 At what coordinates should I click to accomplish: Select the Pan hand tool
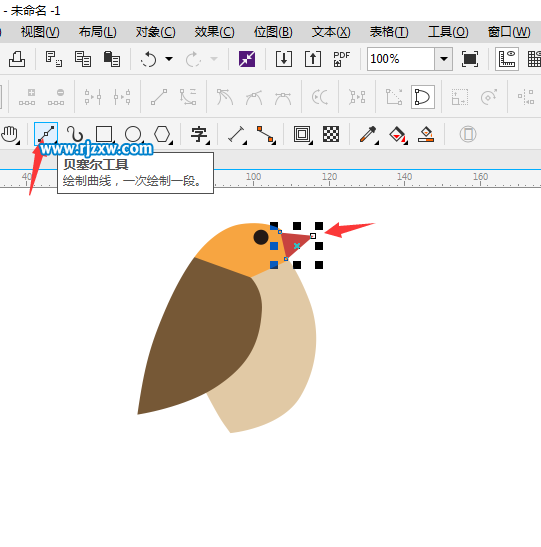[10, 134]
